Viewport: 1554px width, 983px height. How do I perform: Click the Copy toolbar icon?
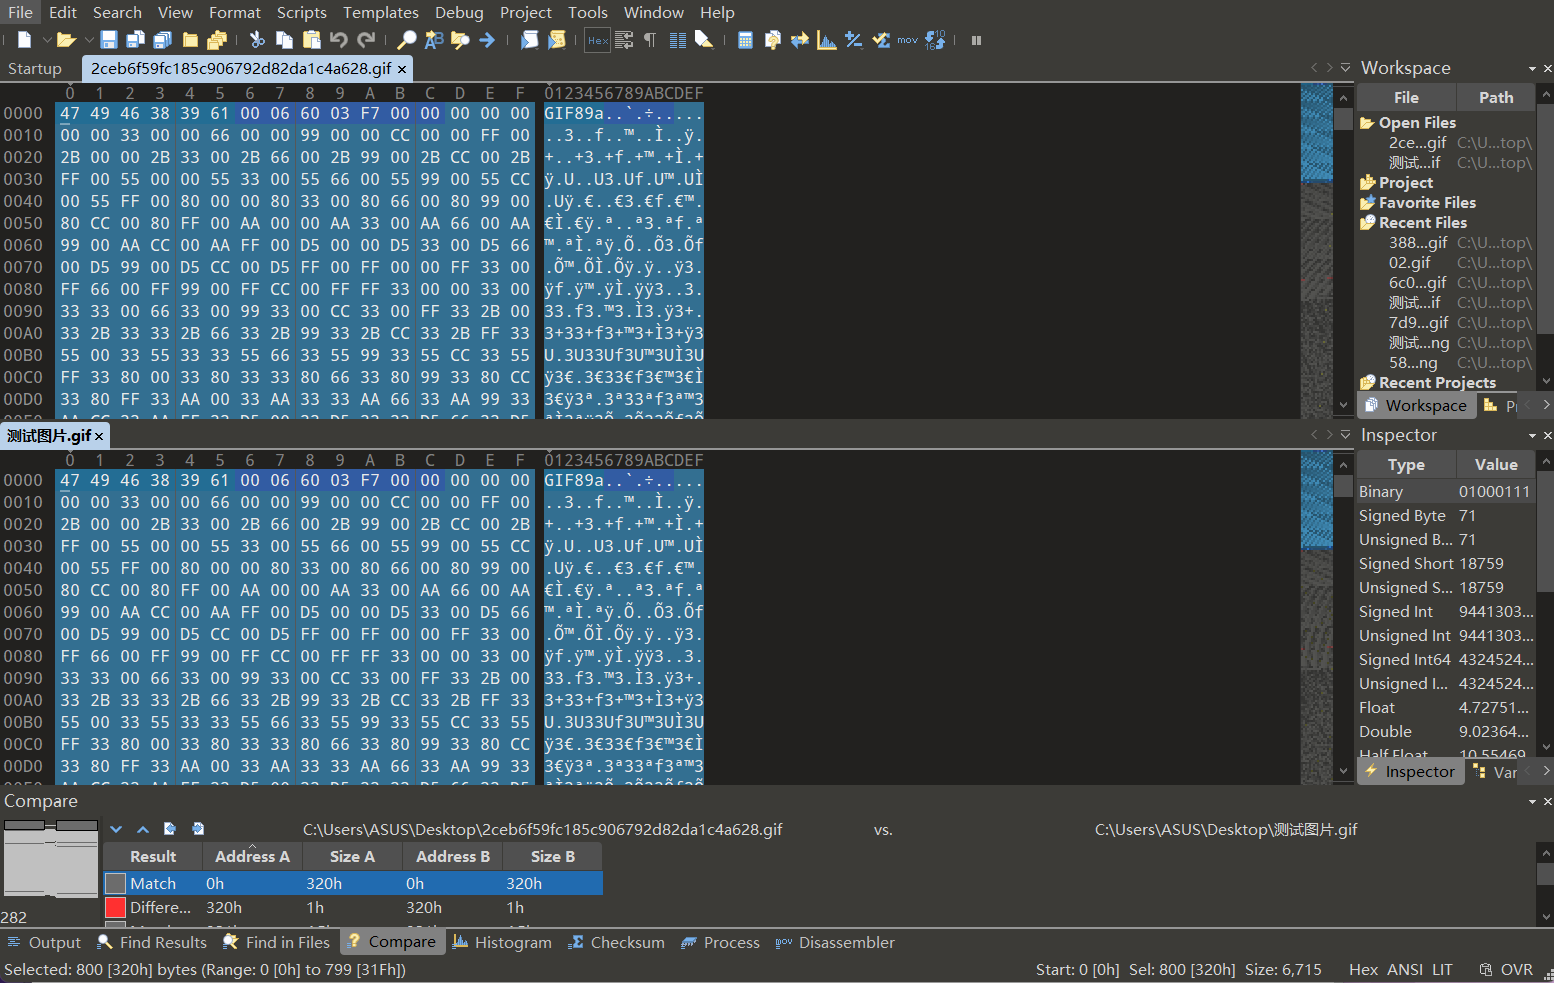[x=284, y=40]
